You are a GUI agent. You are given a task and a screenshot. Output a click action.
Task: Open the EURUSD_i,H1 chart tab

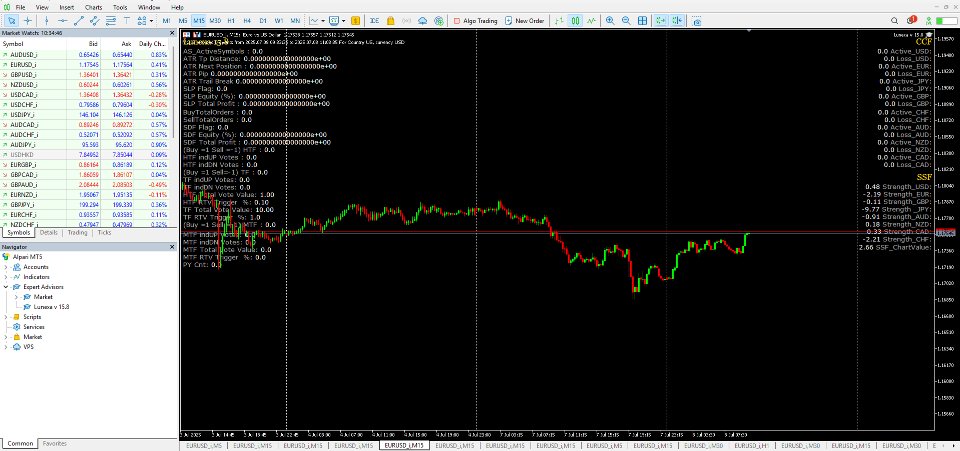point(752,445)
